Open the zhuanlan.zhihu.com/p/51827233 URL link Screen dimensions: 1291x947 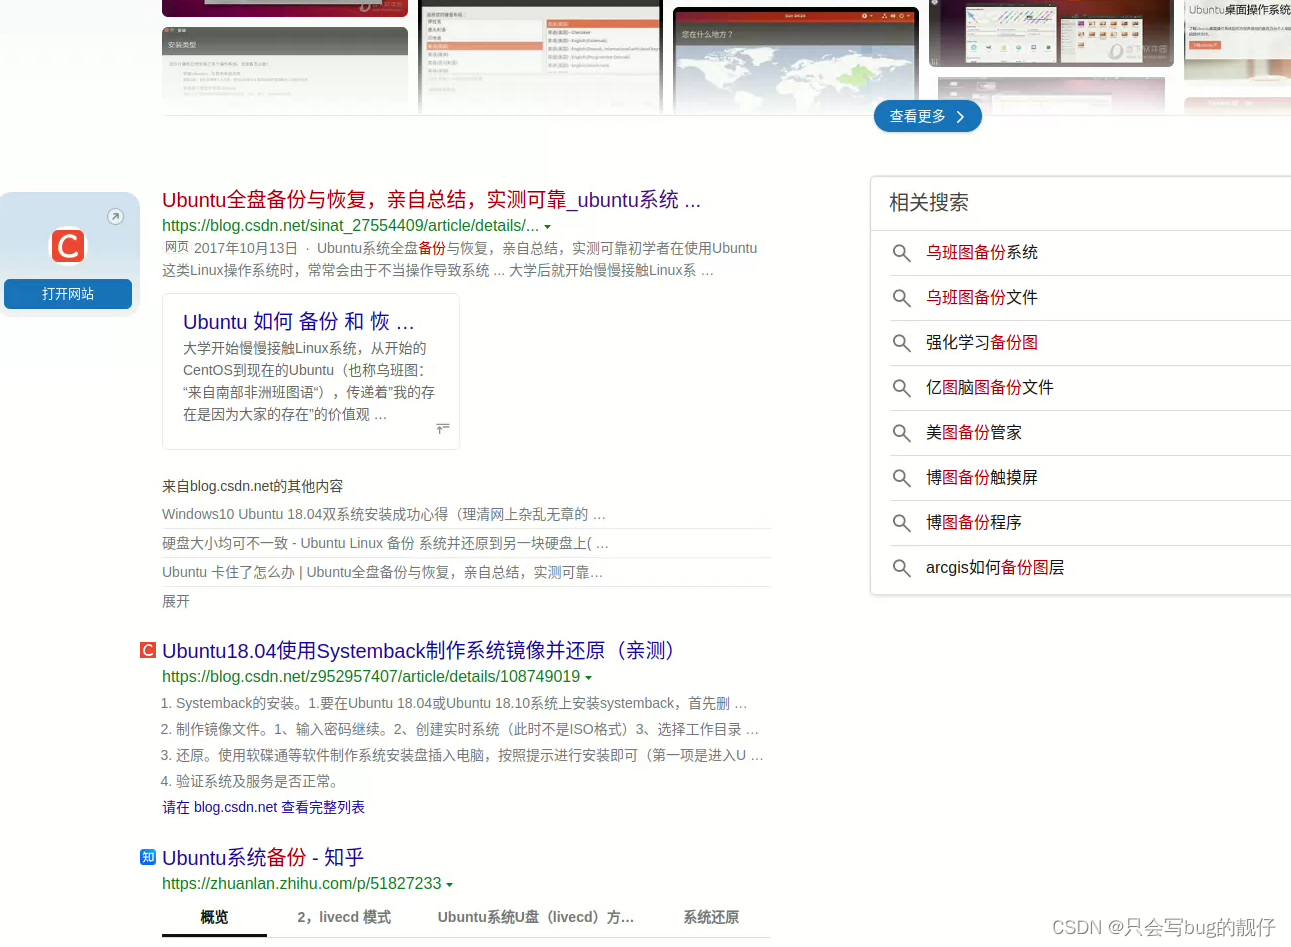(x=301, y=884)
